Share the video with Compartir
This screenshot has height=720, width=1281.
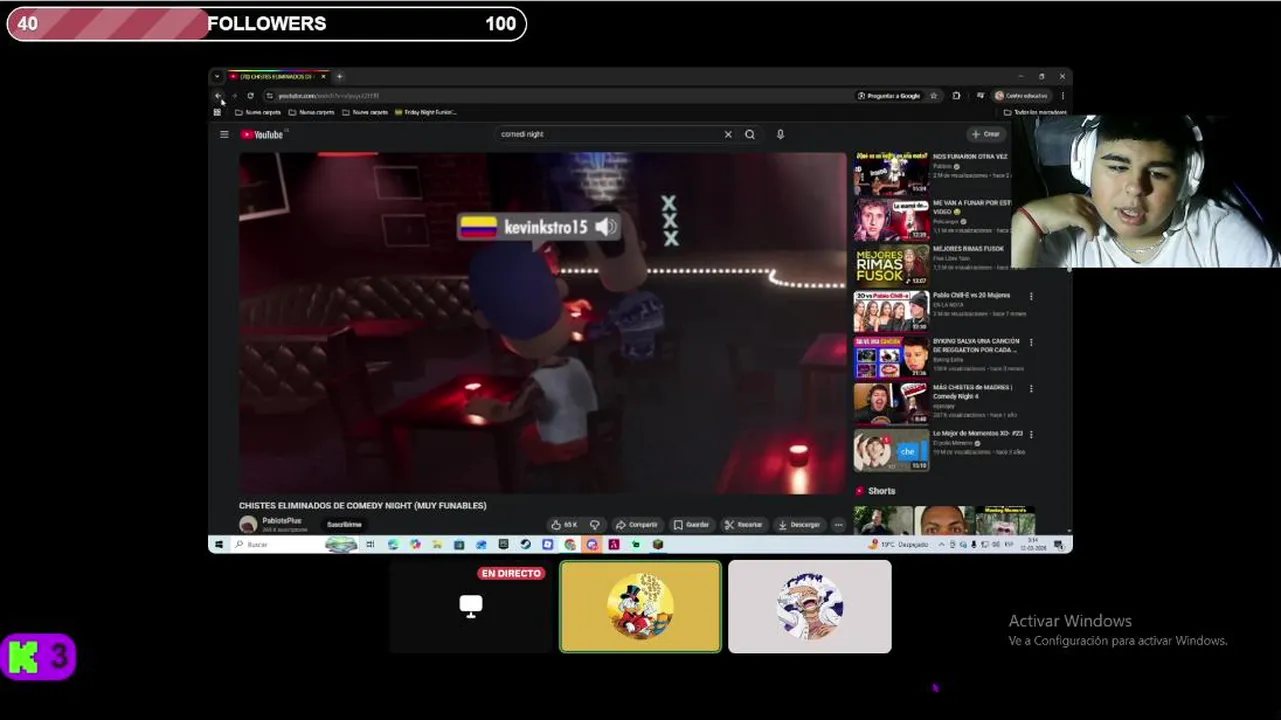[636, 524]
